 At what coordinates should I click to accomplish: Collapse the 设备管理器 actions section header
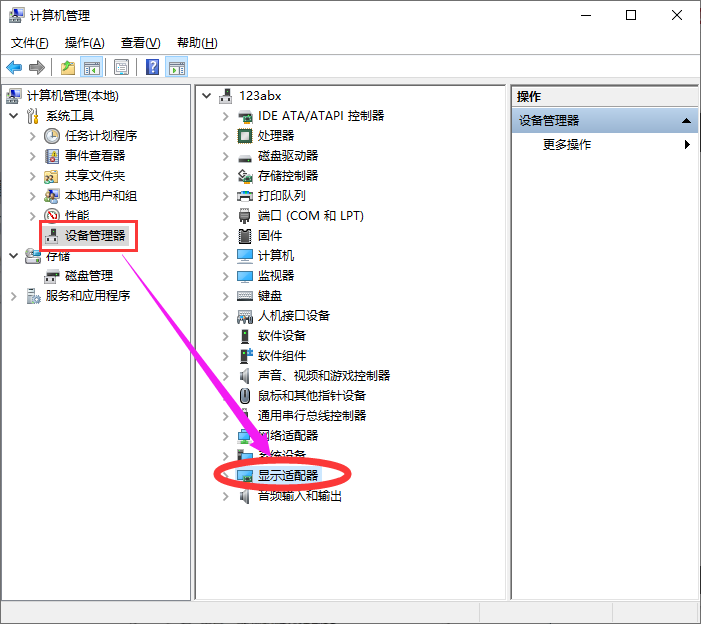(x=686, y=120)
